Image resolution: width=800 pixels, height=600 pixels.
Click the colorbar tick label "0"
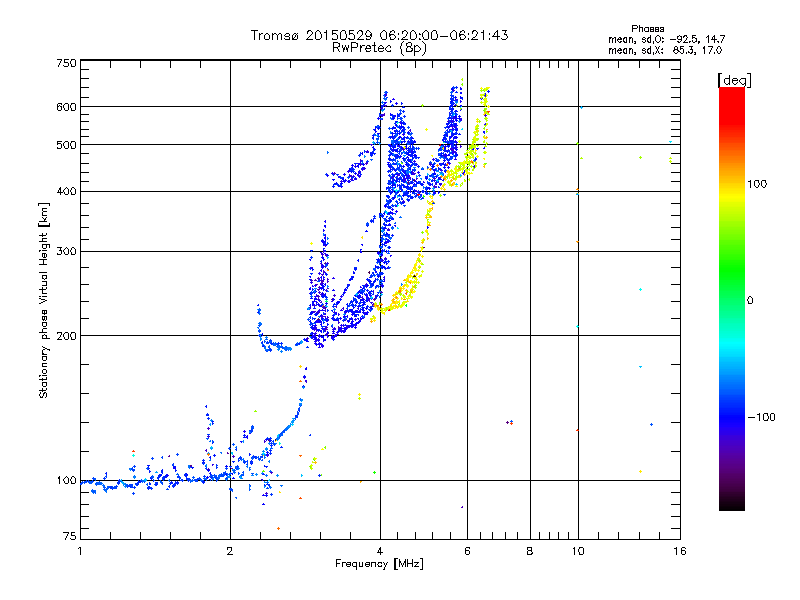[750, 301]
